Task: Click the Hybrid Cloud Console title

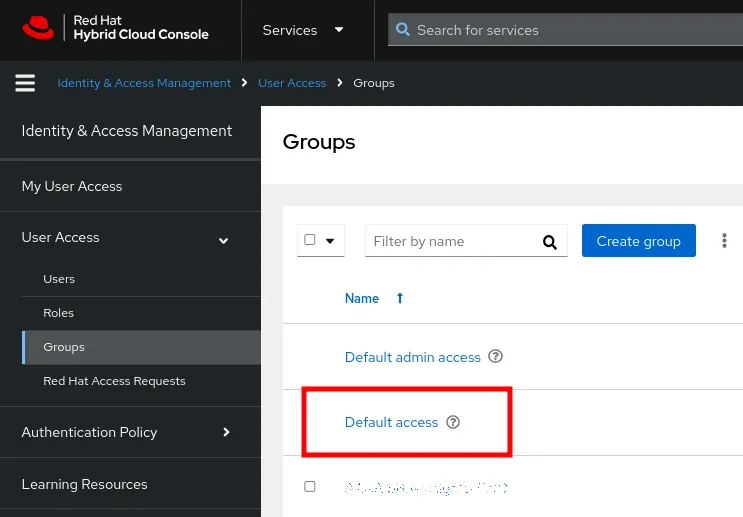Action: coord(141,34)
